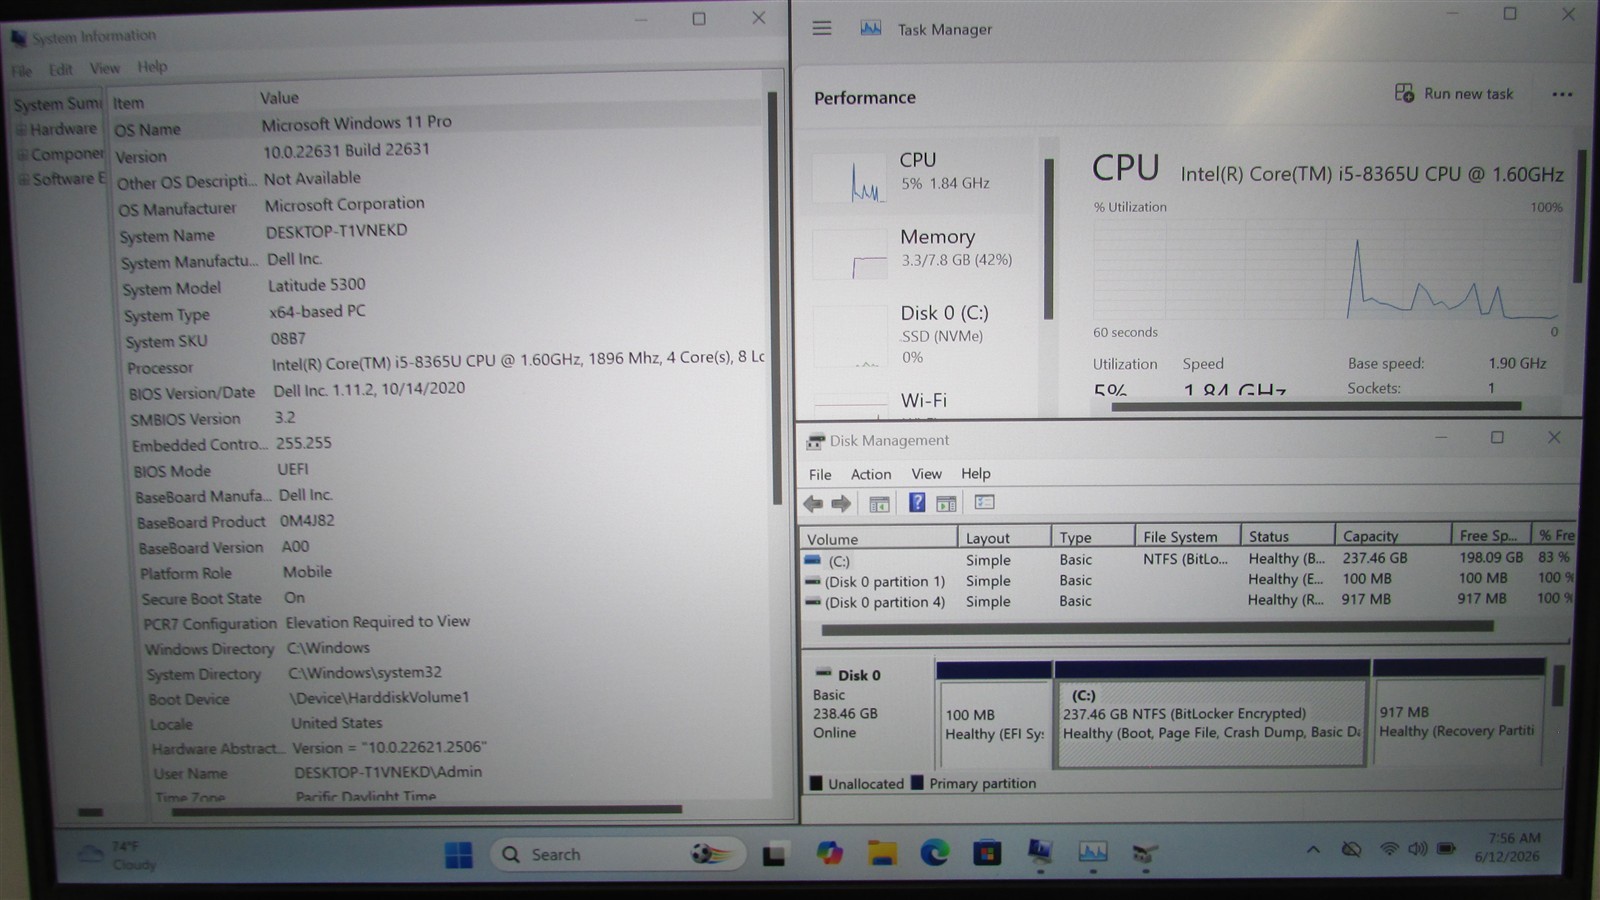Click System Information horizontal scrollbar
The height and width of the screenshot is (900, 1600).
427,810
